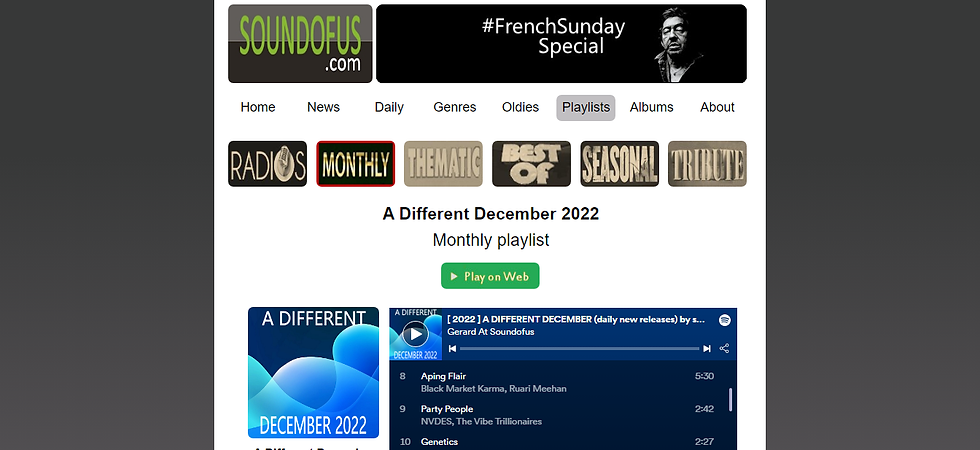Open the December 2022 playlist cover image
980x450 pixels.
pyautogui.click(x=313, y=372)
